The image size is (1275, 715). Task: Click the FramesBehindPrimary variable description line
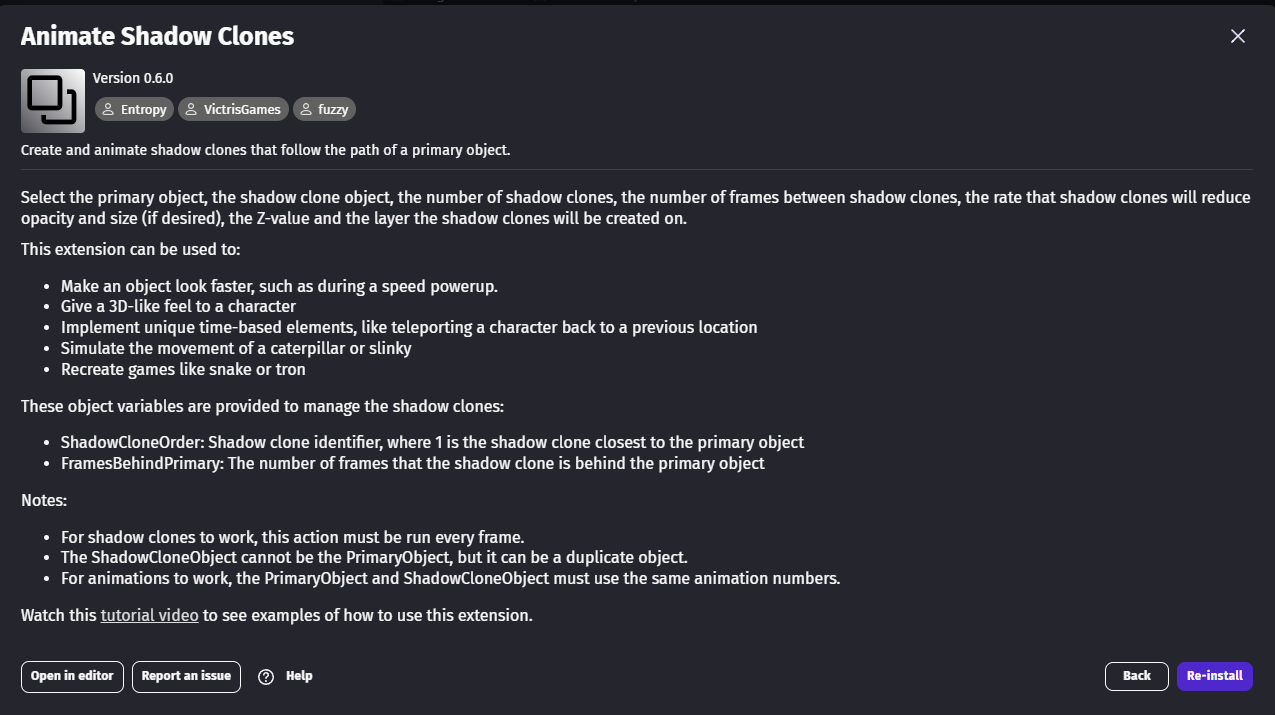coord(412,463)
